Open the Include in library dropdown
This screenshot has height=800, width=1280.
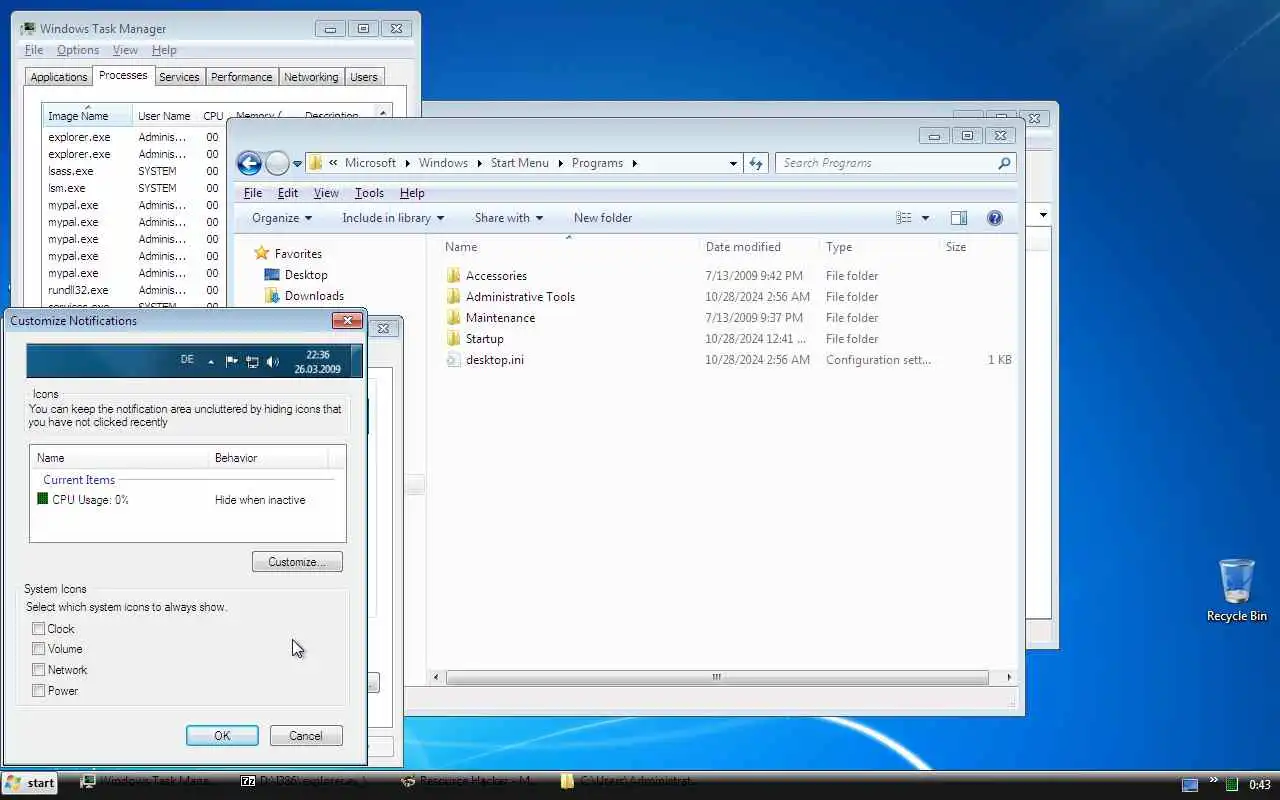pyautogui.click(x=393, y=218)
